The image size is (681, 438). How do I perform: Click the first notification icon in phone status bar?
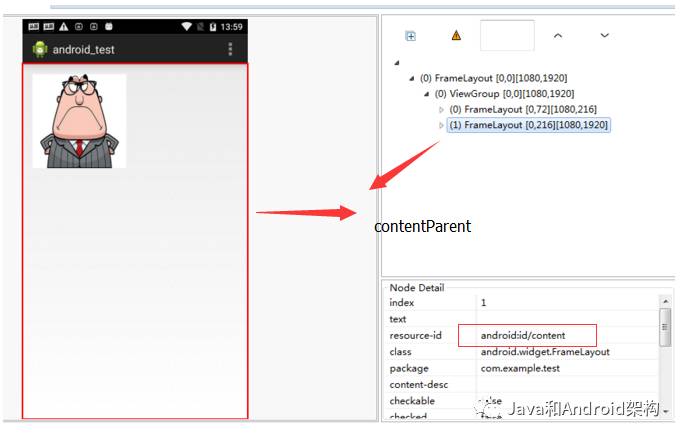pyautogui.click(x=33, y=27)
